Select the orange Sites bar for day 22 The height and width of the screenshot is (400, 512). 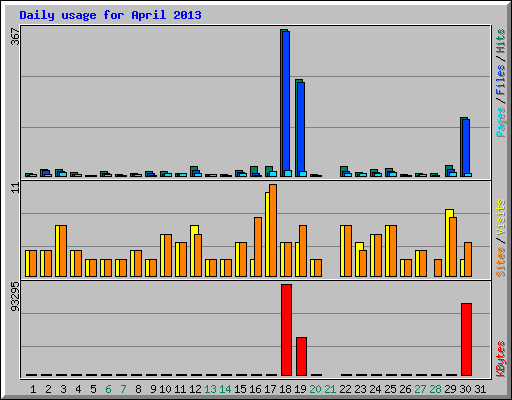pos(348,251)
